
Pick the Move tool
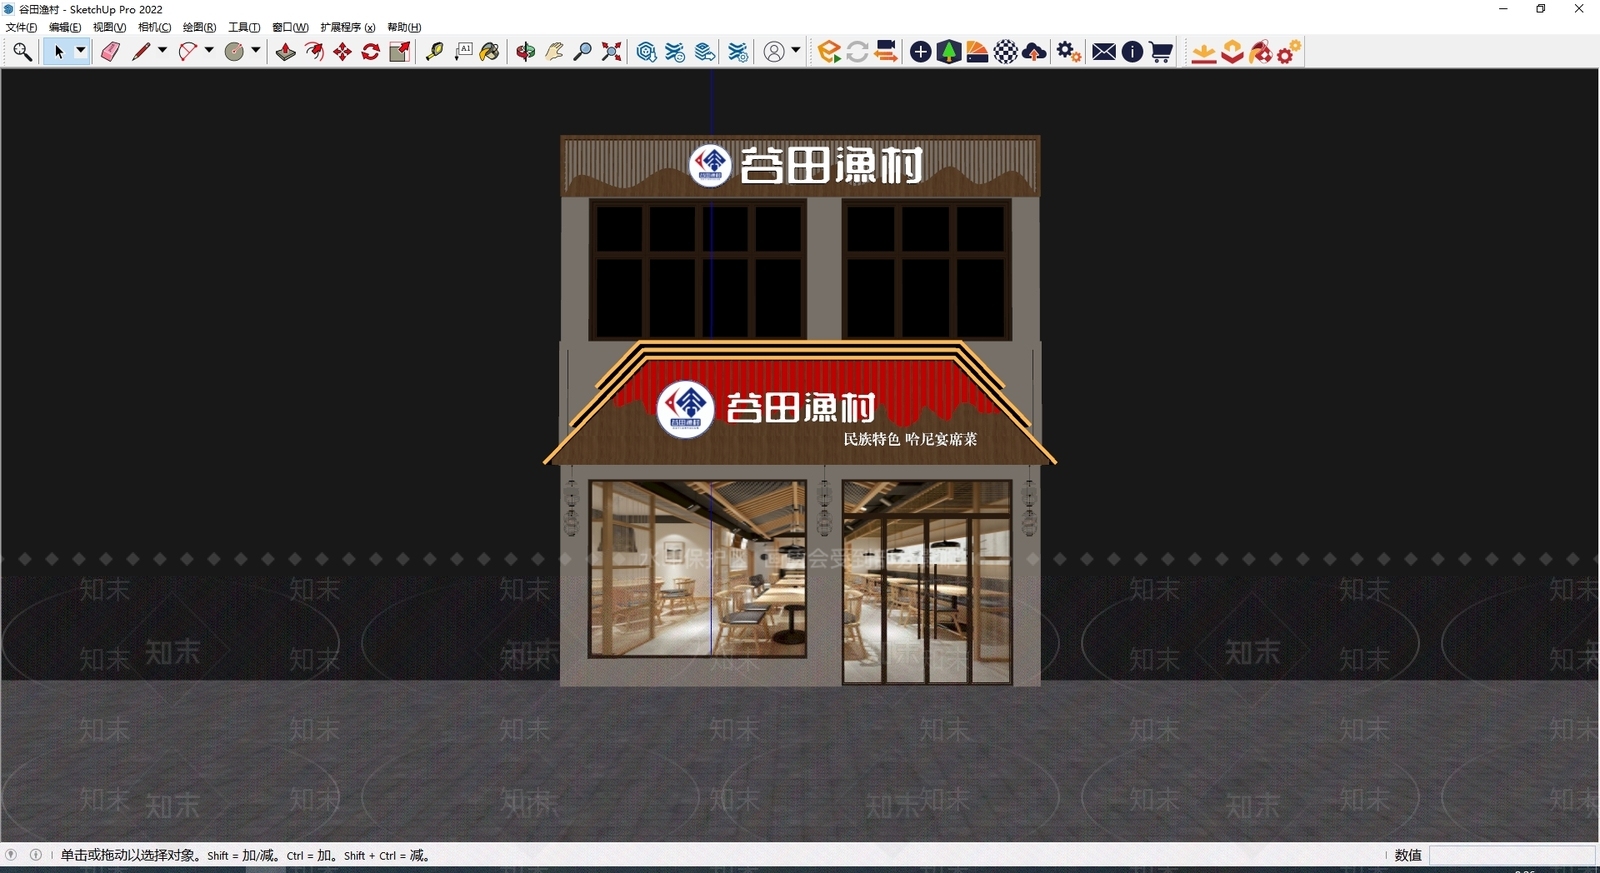click(x=343, y=52)
